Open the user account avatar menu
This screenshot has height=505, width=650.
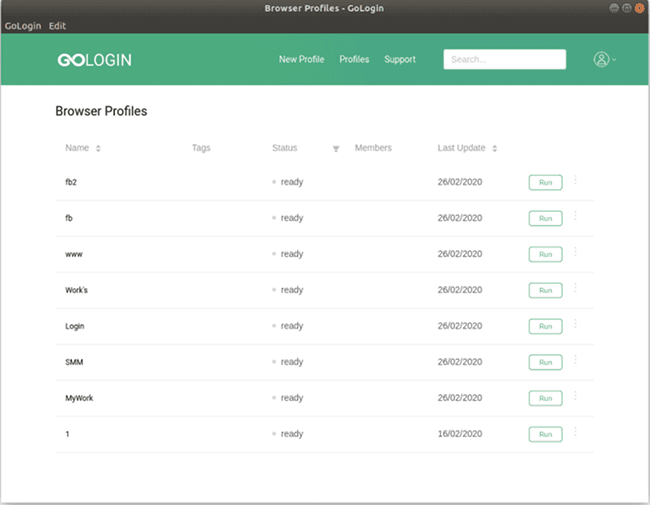tap(604, 59)
